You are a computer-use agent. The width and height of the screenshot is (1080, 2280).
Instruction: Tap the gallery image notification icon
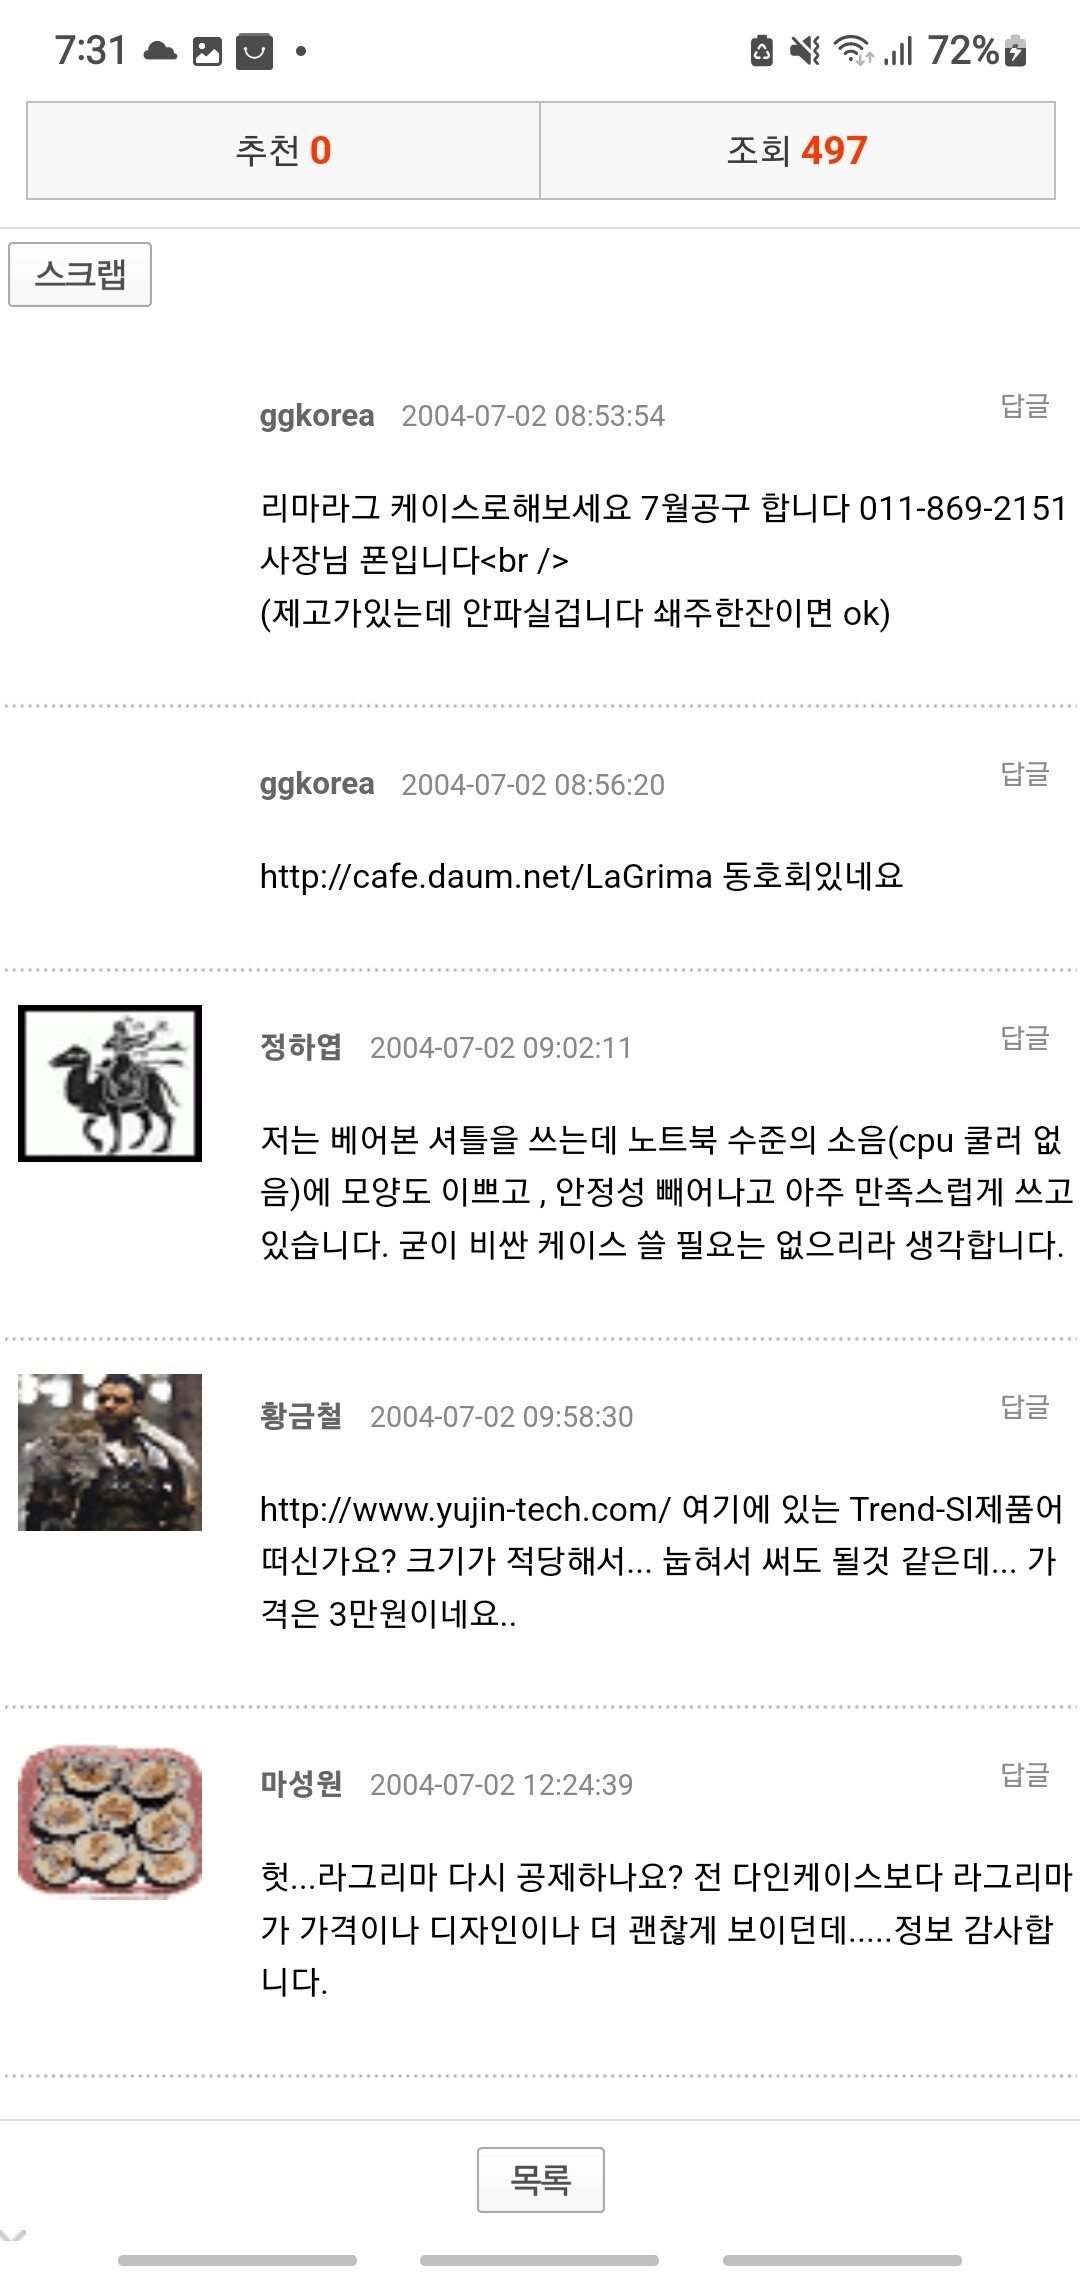click(x=207, y=51)
